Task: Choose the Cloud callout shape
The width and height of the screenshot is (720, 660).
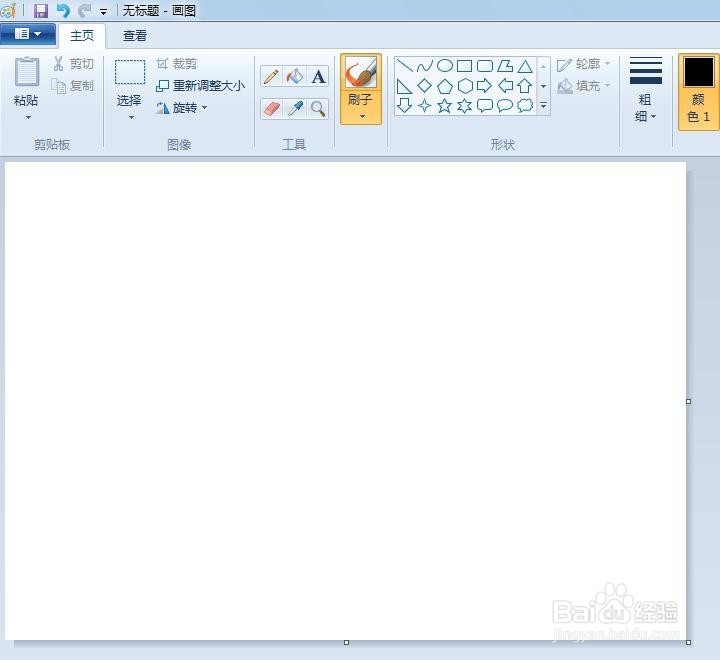Action: [x=525, y=106]
